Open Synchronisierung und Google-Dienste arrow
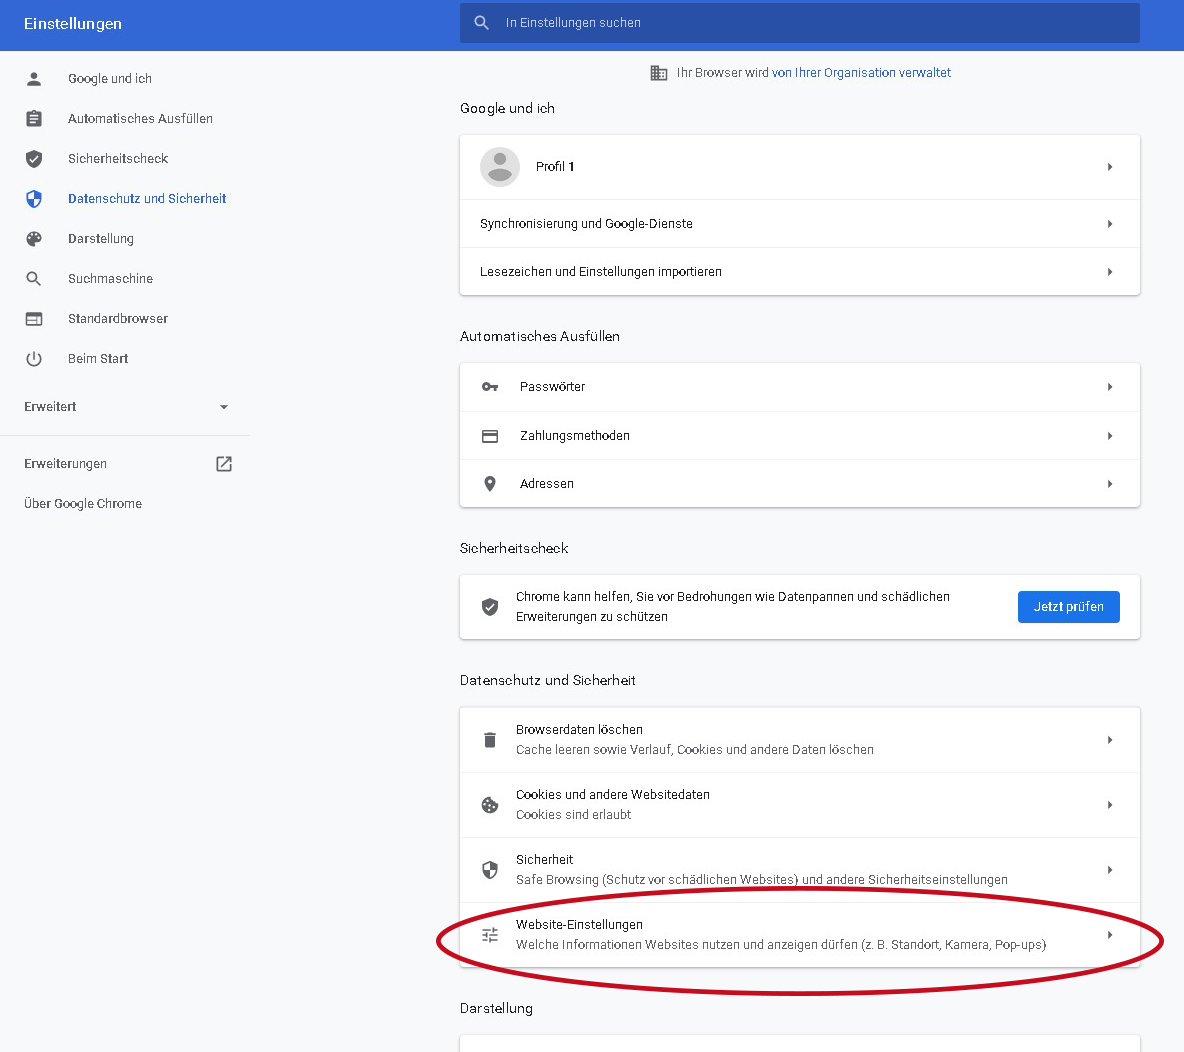This screenshot has width=1184, height=1052. click(1110, 224)
